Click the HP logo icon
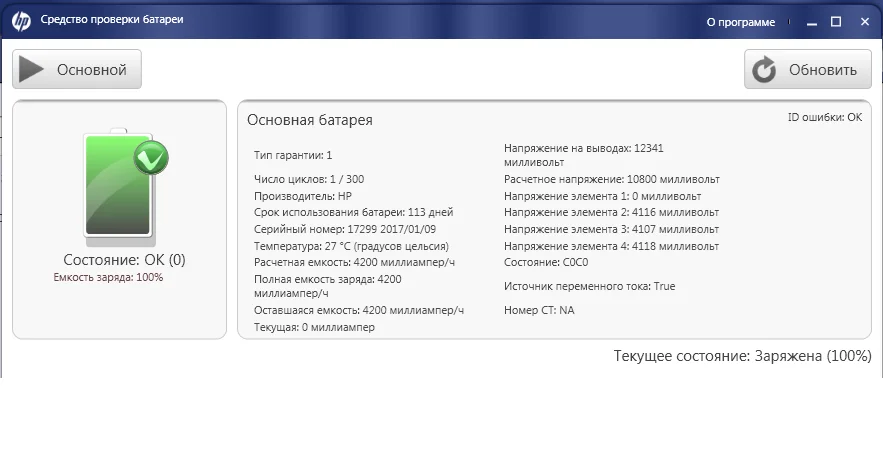This screenshot has width=883, height=460. [x=21, y=21]
